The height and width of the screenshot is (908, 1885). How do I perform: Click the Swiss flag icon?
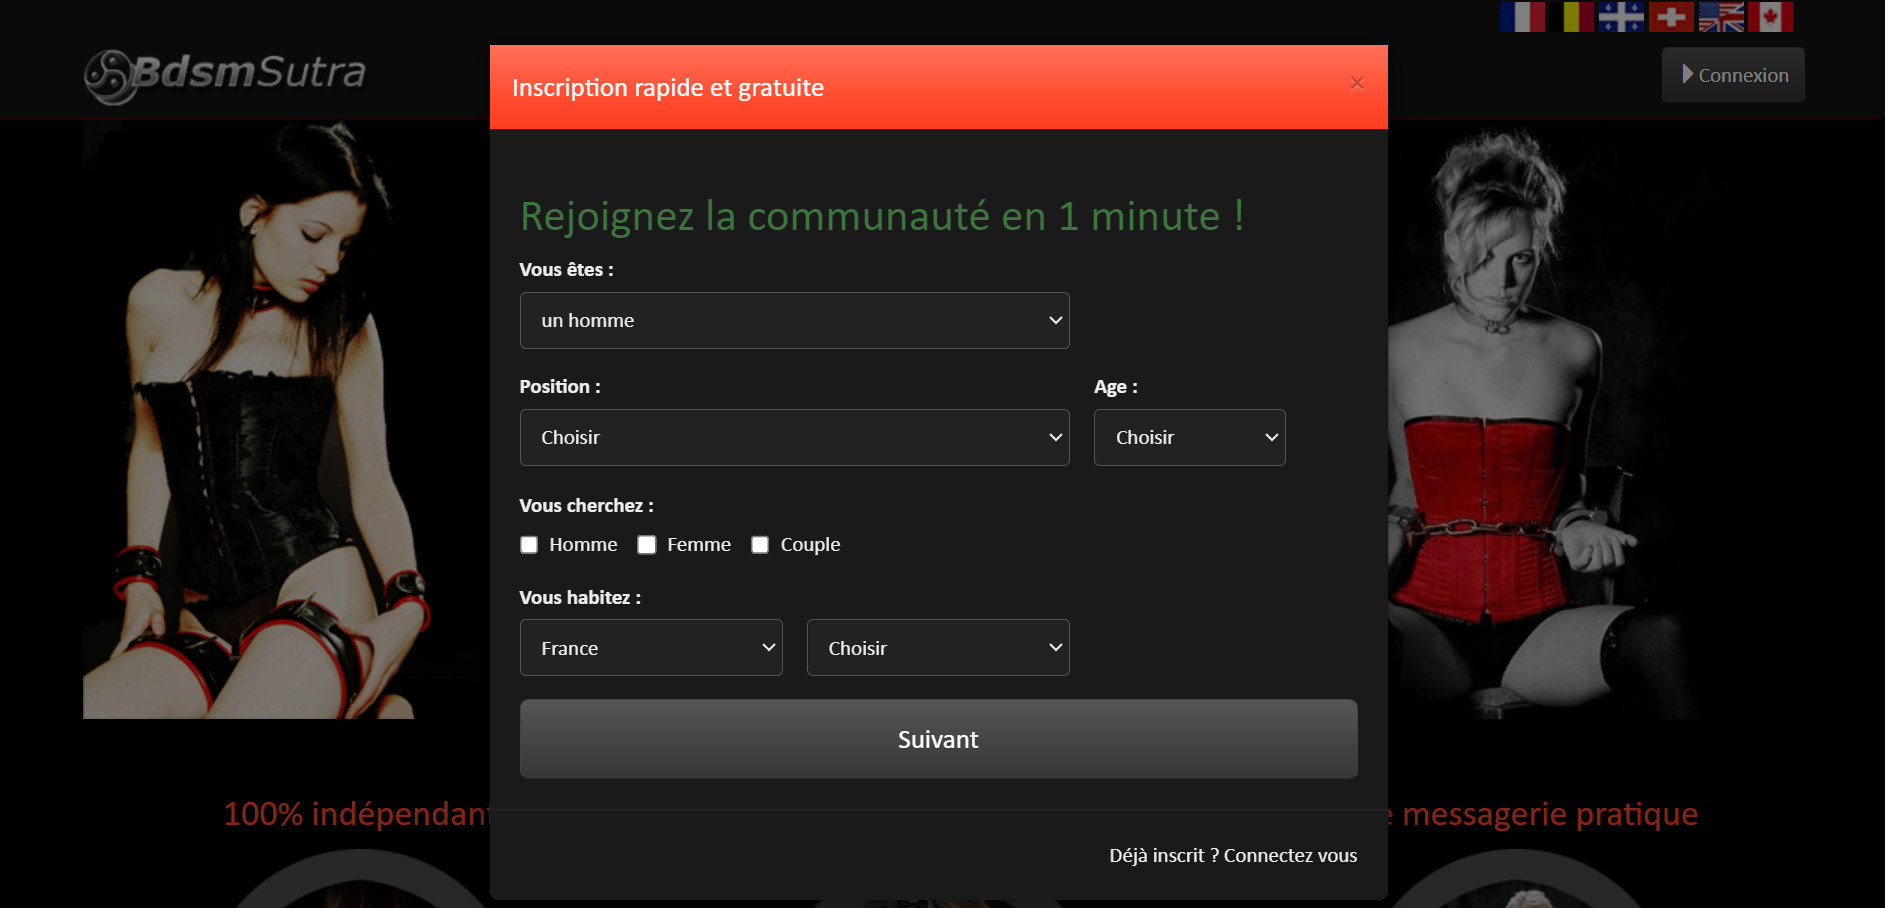click(x=1671, y=16)
